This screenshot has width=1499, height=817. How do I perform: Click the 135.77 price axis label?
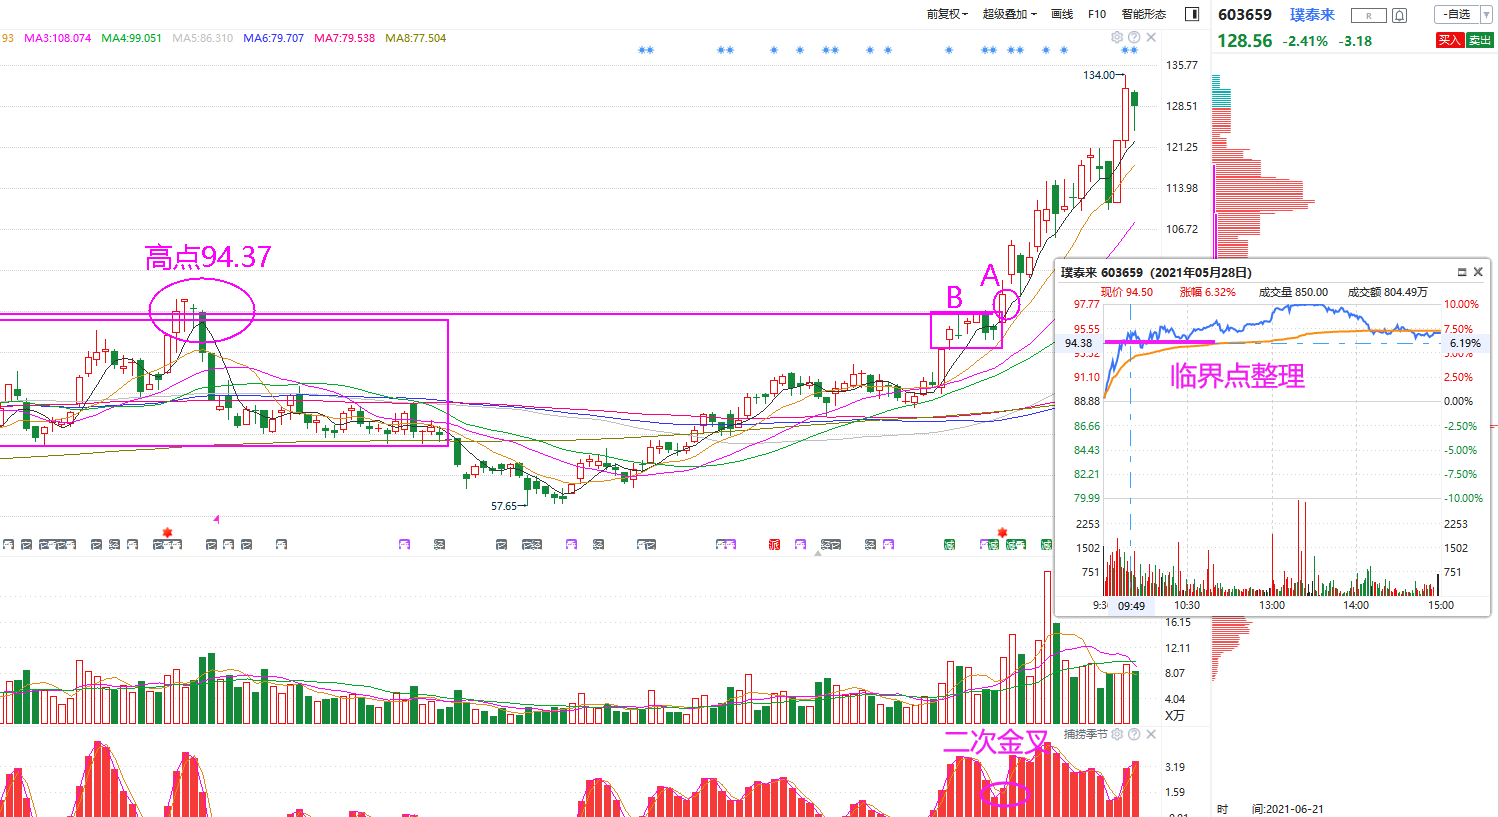point(1181,65)
